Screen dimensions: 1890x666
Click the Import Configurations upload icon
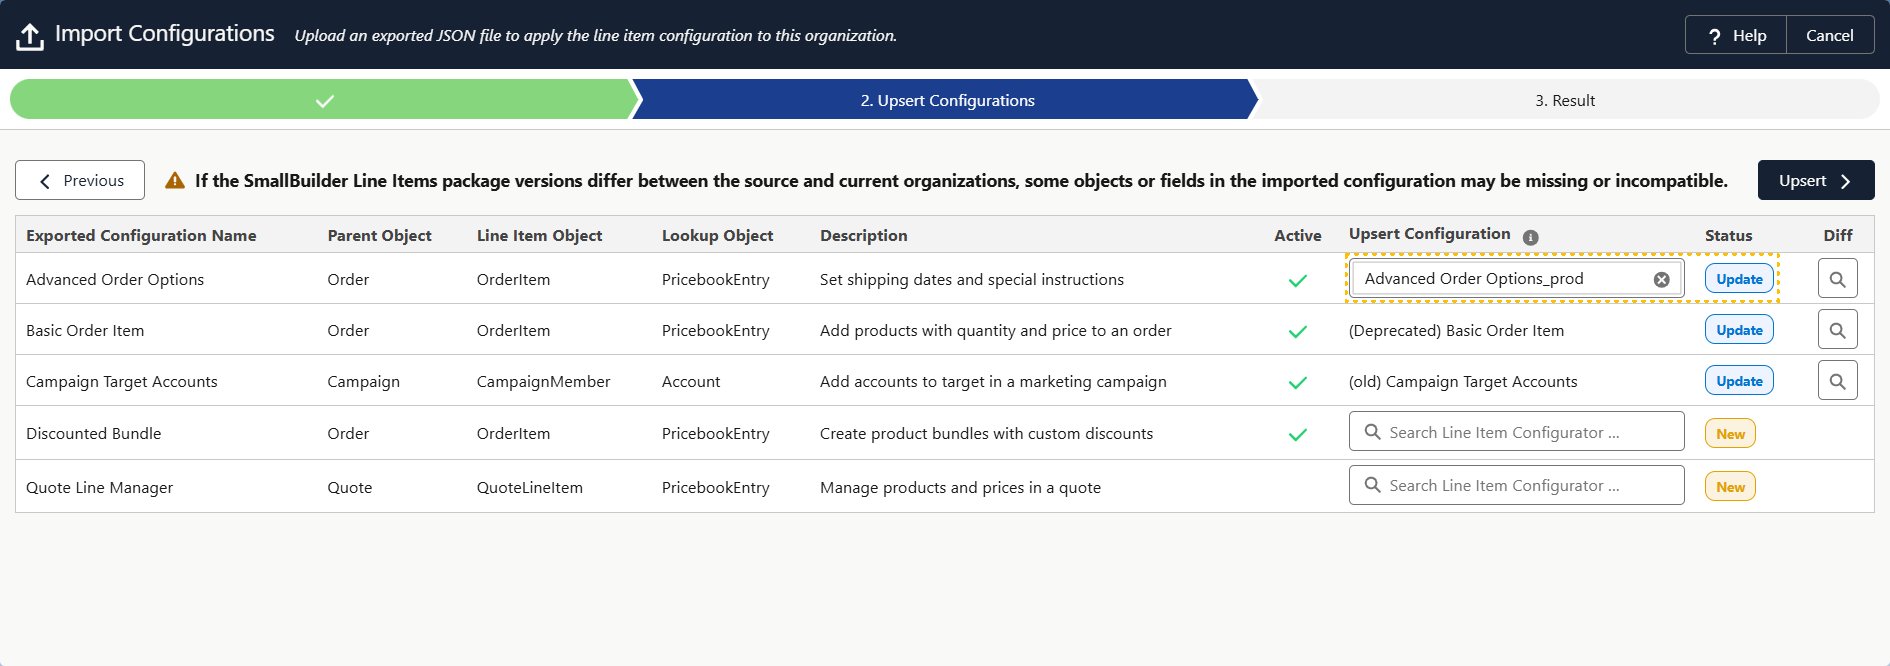[30, 37]
